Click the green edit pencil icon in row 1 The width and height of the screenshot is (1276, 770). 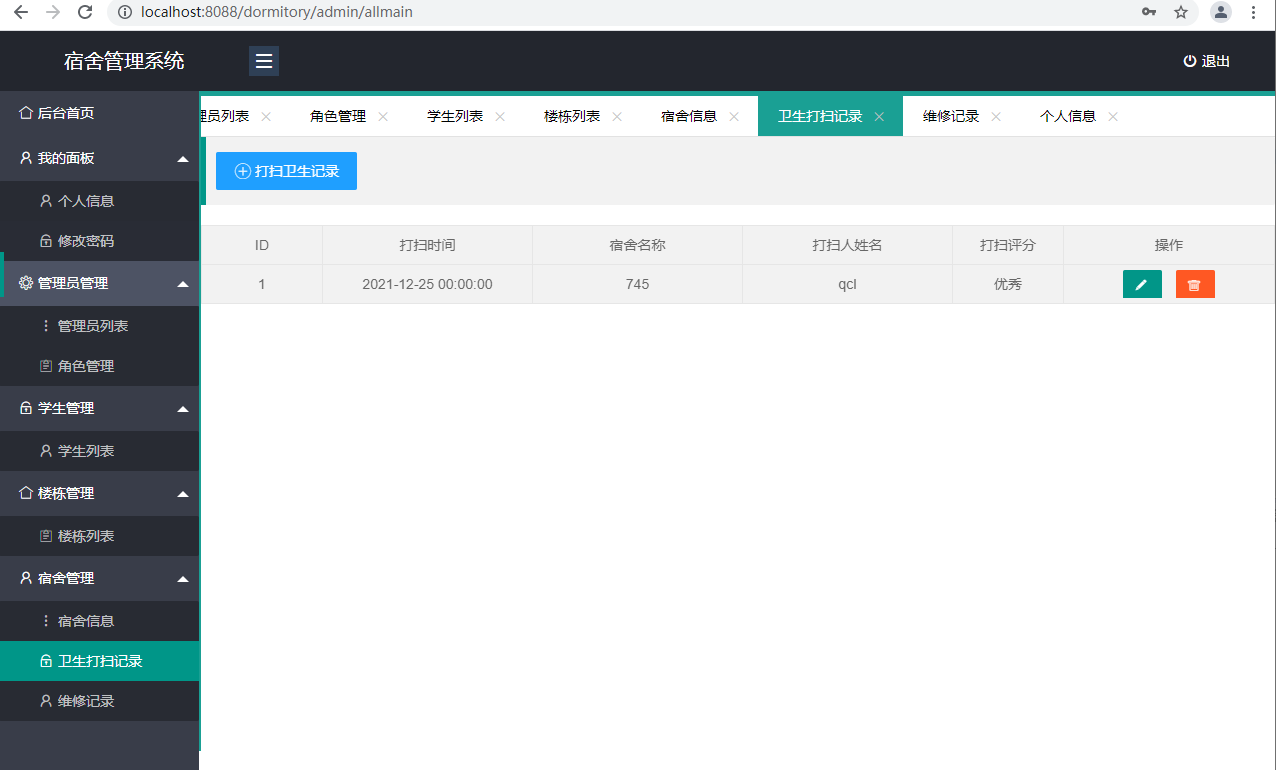(1141, 284)
